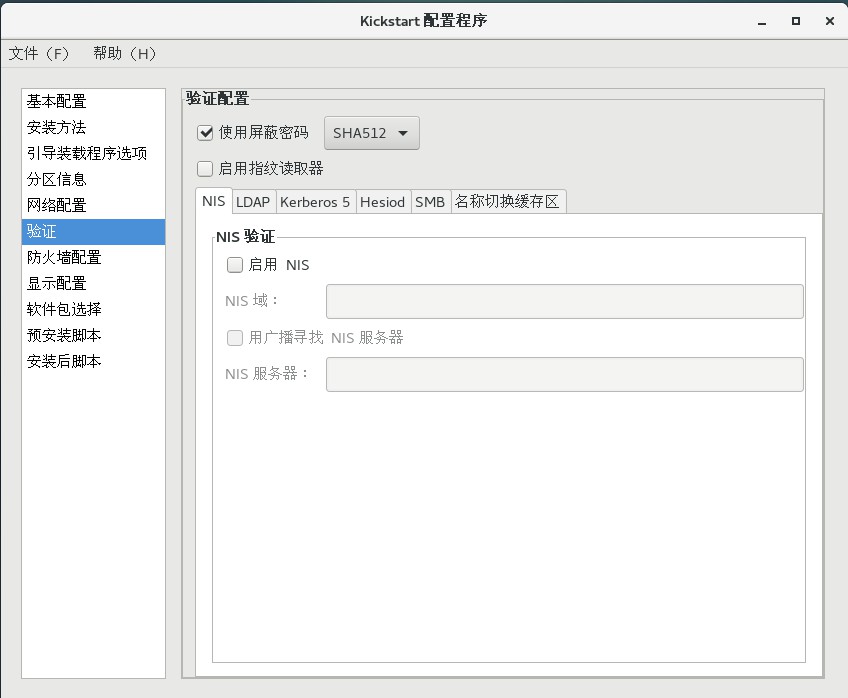Switch to the 名称切换缓存区 tab
The width and height of the screenshot is (848, 698).
point(507,202)
